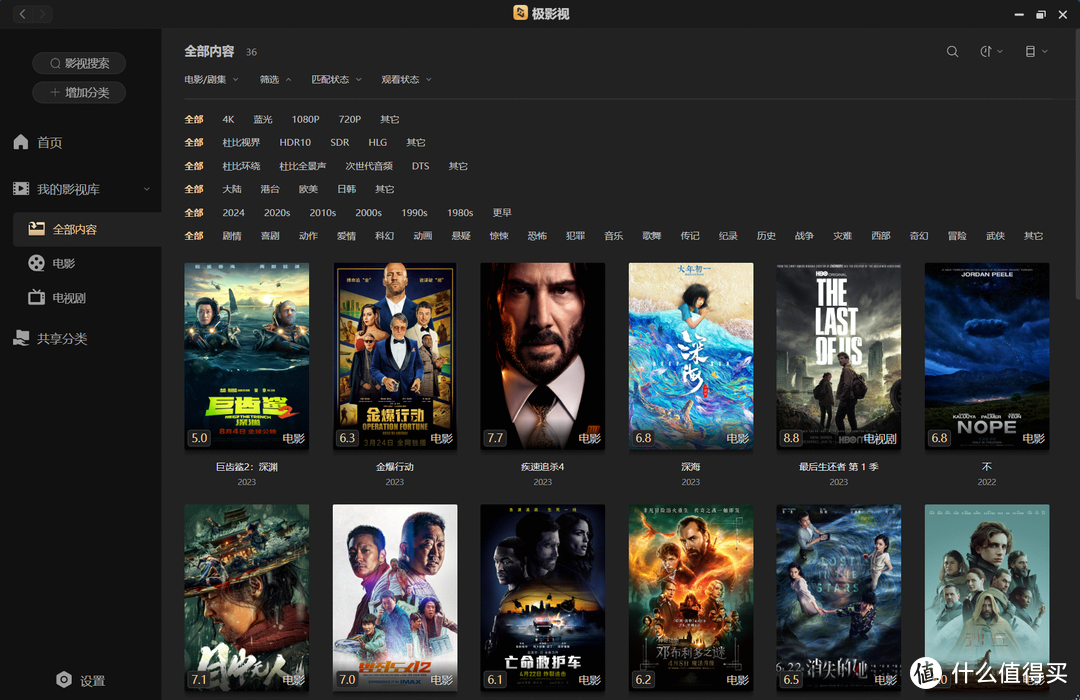The height and width of the screenshot is (700, 1080).
Task: Filter by 蓝光 quality
Action: tap(263, 119)
